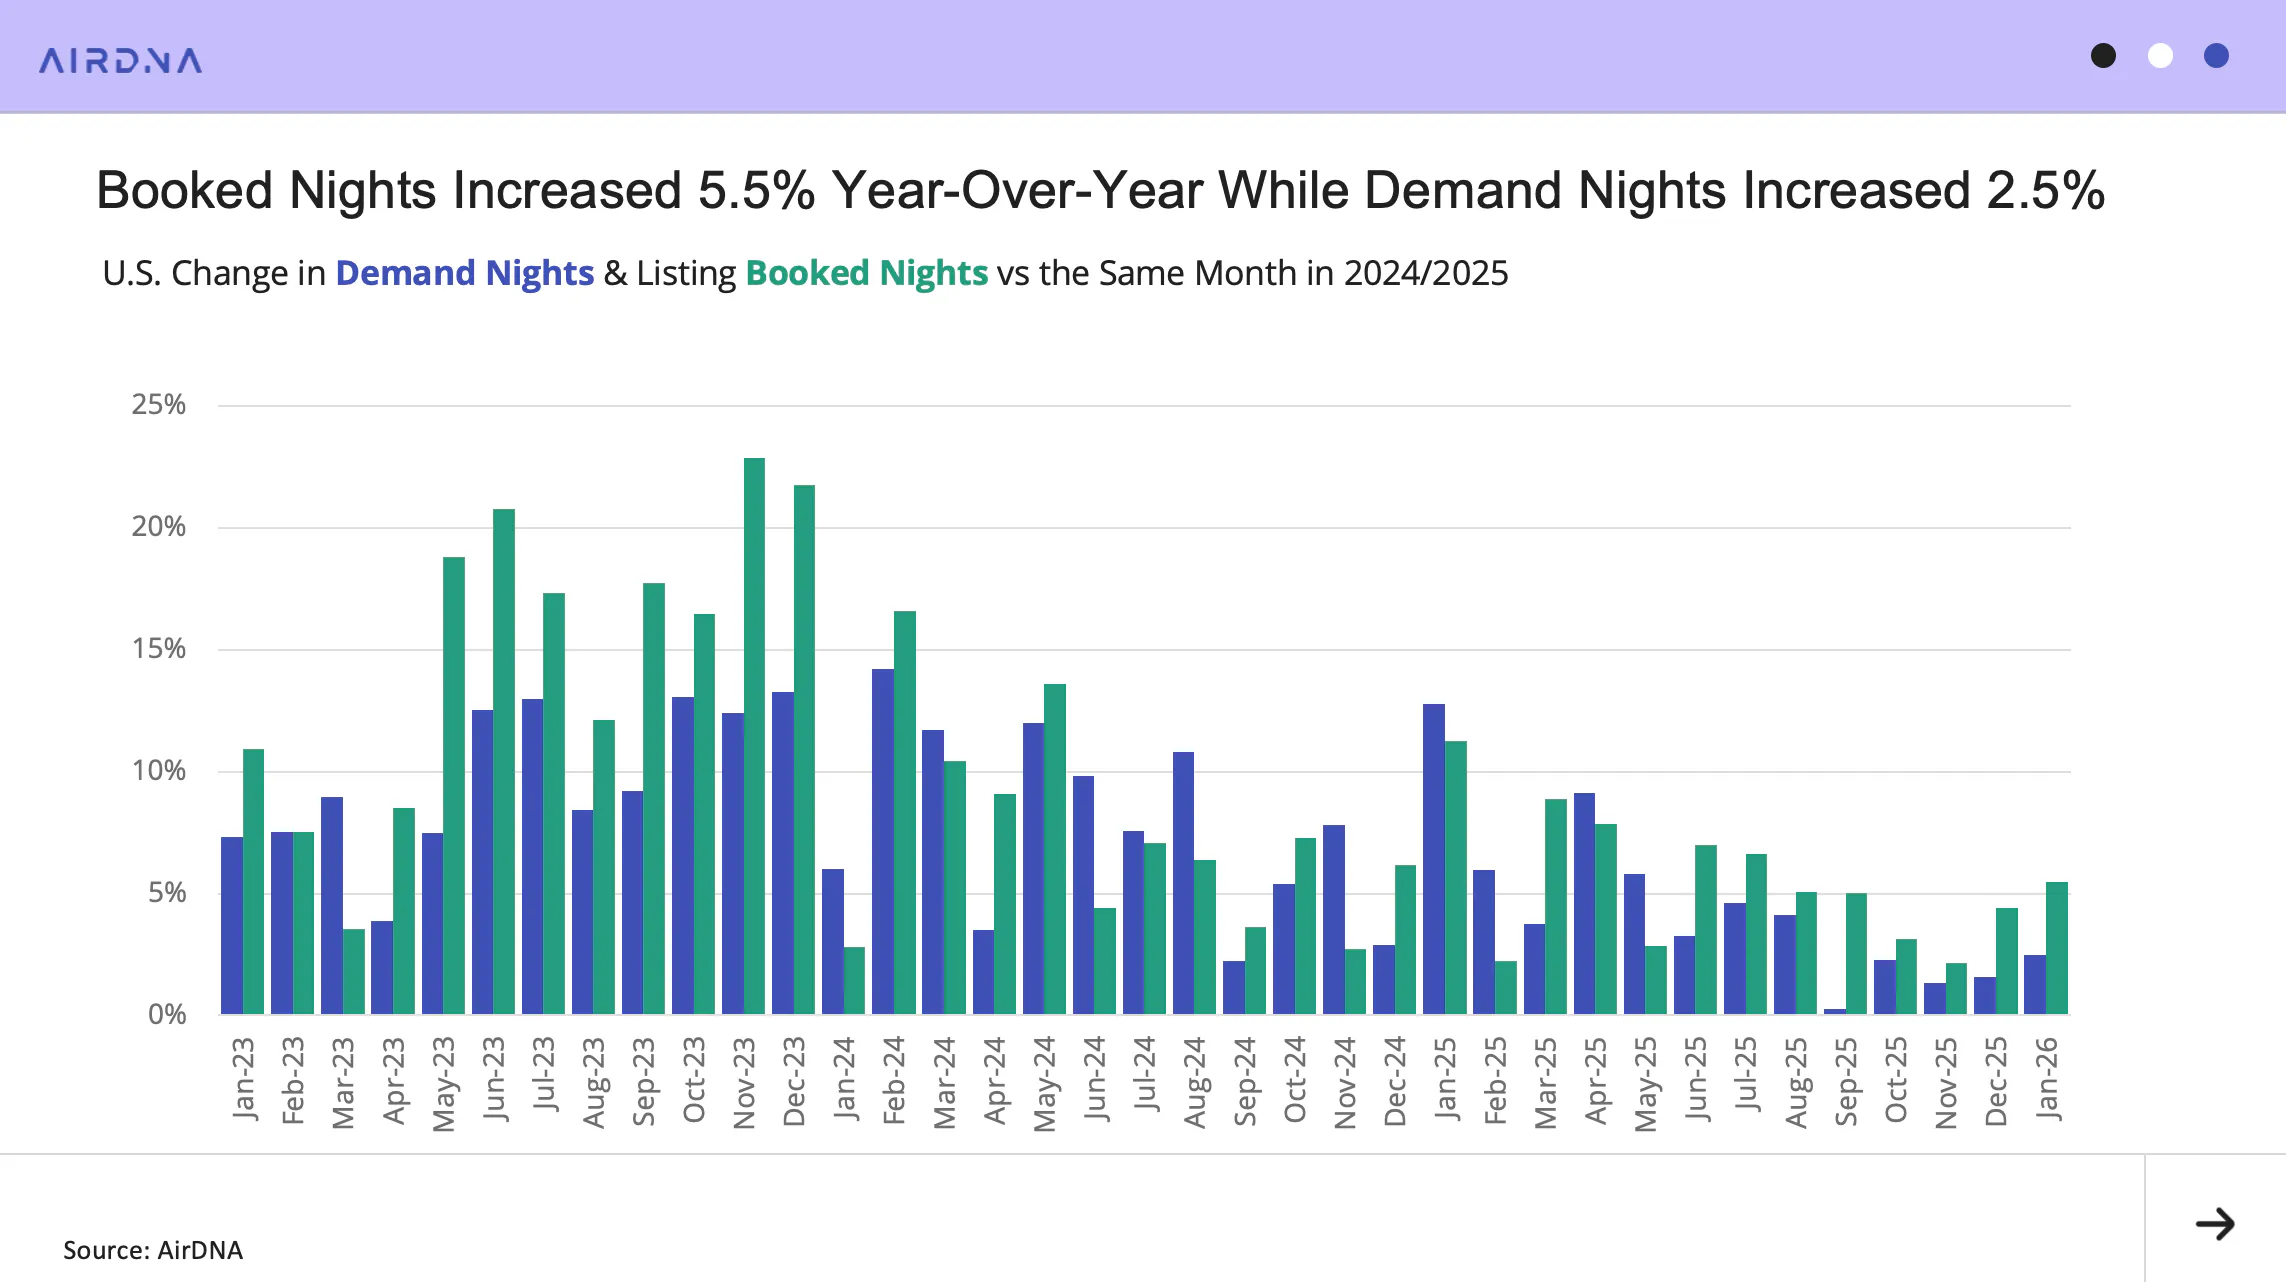2286x1282 pixels.
Task: Click the Sep-25 x-axis label
Action: (x=1845, y=1082)
